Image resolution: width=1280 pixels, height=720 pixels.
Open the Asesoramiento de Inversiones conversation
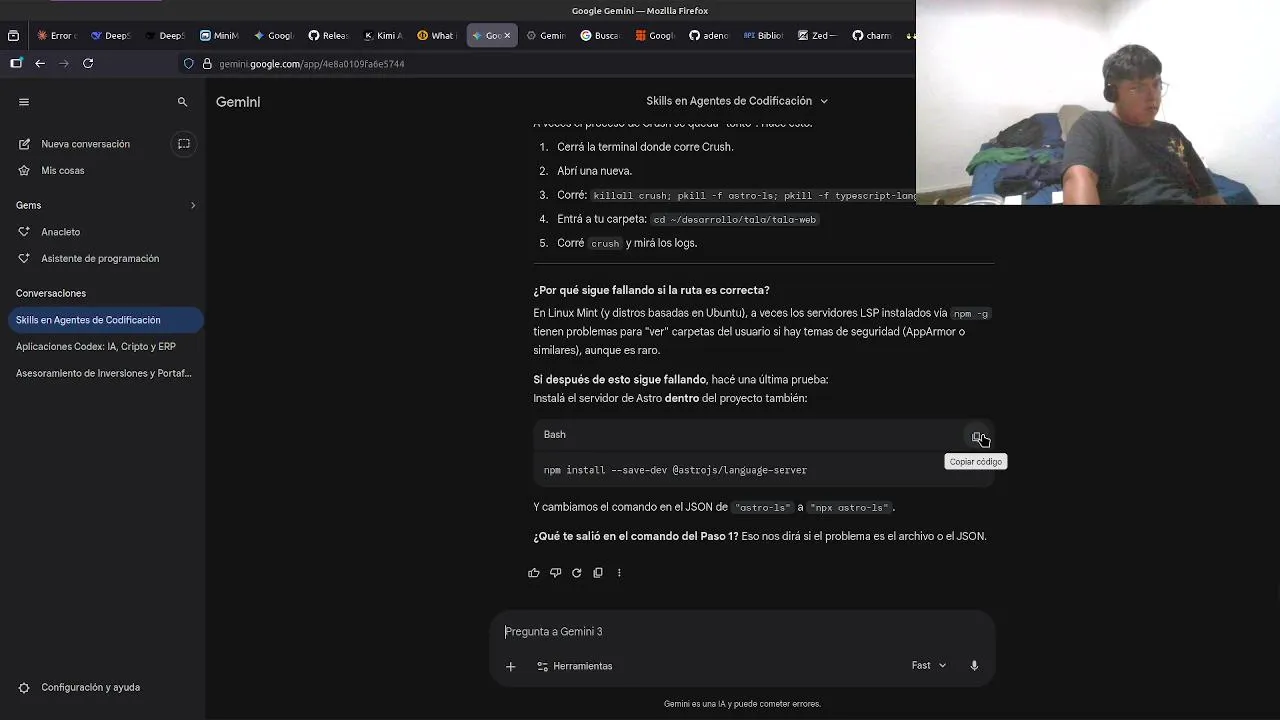[x=104, y=374]
